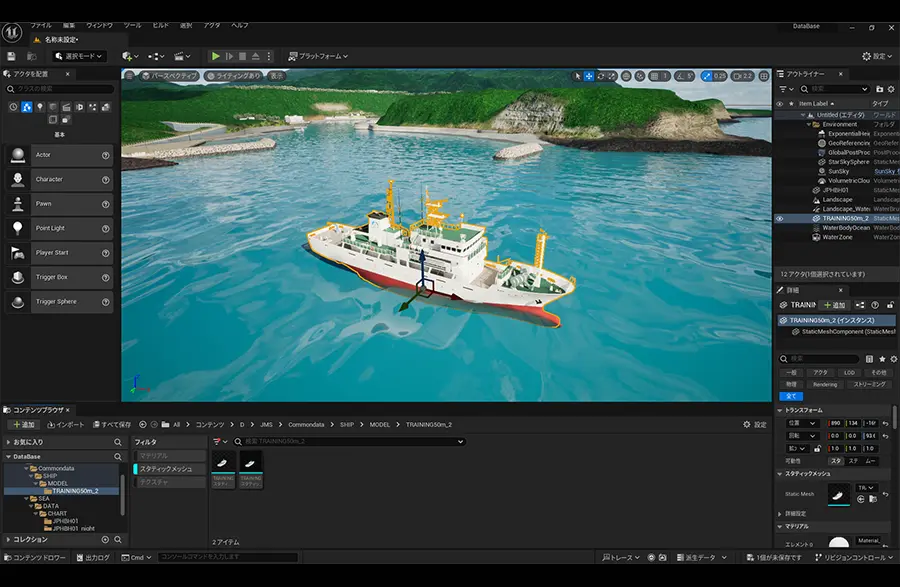Image resolution: width=900 pixels, height=587 pixels.
Task: Open outliner settings gear icon
Action: 893,89
